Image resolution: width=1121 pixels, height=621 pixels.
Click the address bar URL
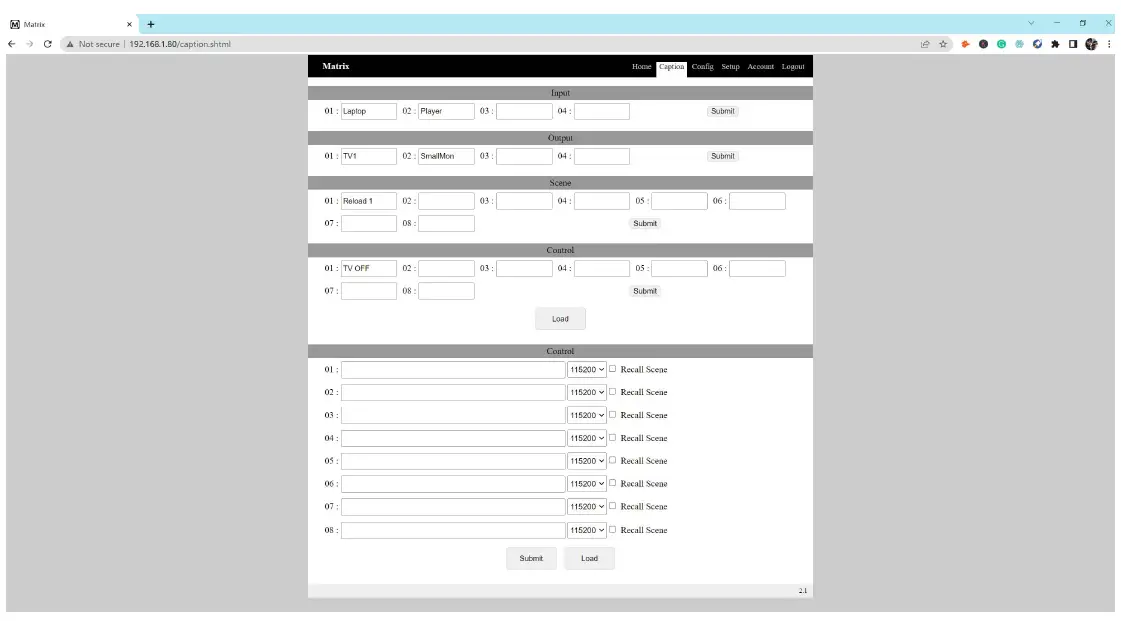180,44
